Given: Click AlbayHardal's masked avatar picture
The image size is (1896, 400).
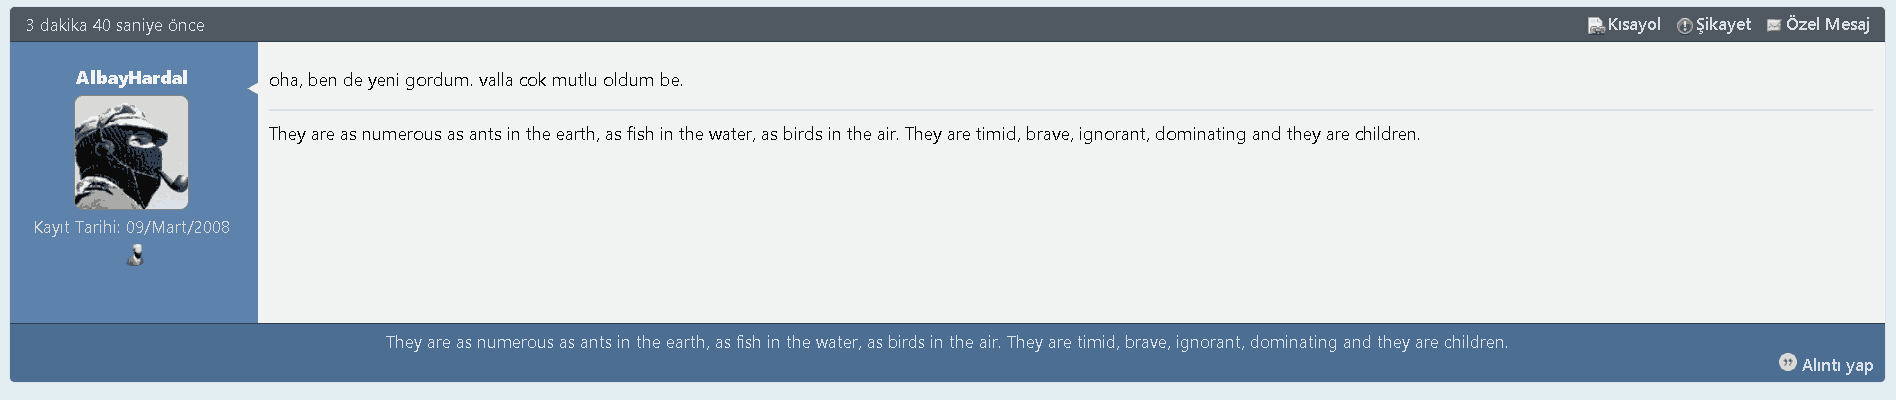Looking at the screenshot, I should (131, 152).
